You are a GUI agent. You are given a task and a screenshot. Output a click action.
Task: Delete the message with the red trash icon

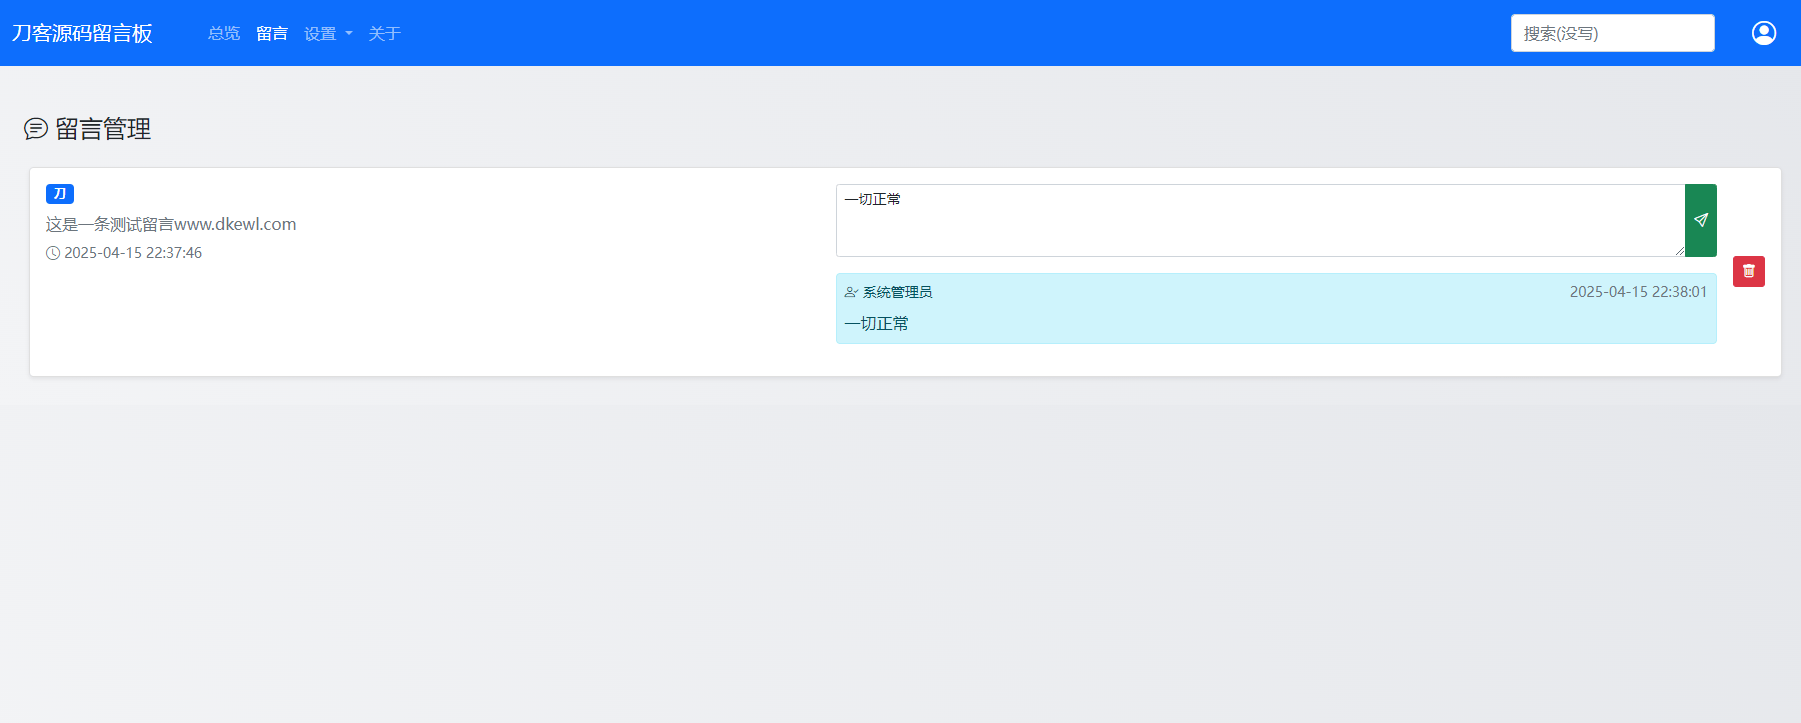click(x=1748, y=271)
